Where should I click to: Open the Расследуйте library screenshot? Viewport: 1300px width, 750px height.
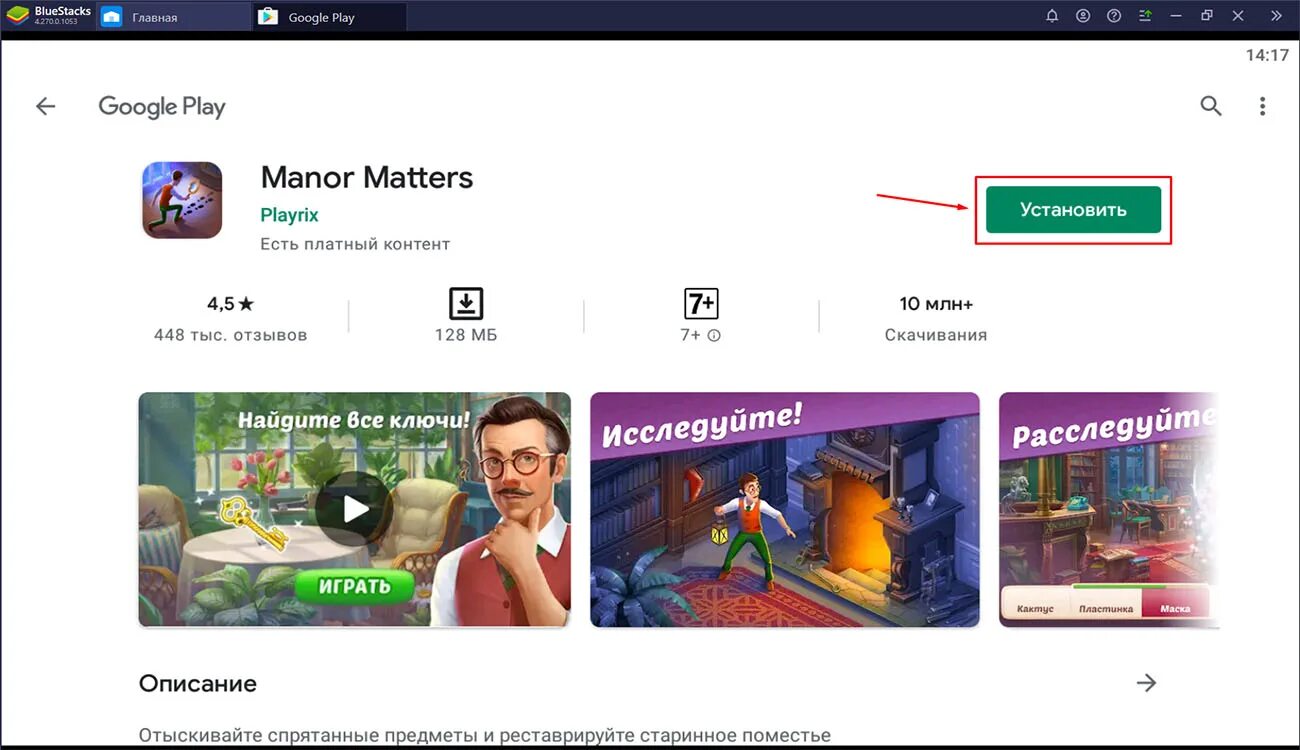pos(1109,510)
